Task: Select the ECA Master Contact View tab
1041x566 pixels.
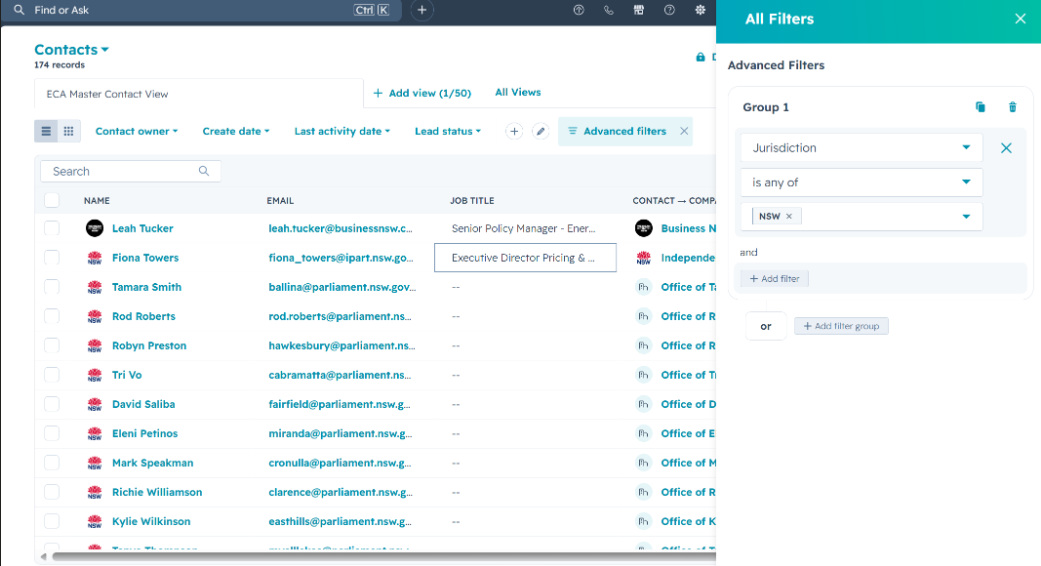Action: point(199,94)
